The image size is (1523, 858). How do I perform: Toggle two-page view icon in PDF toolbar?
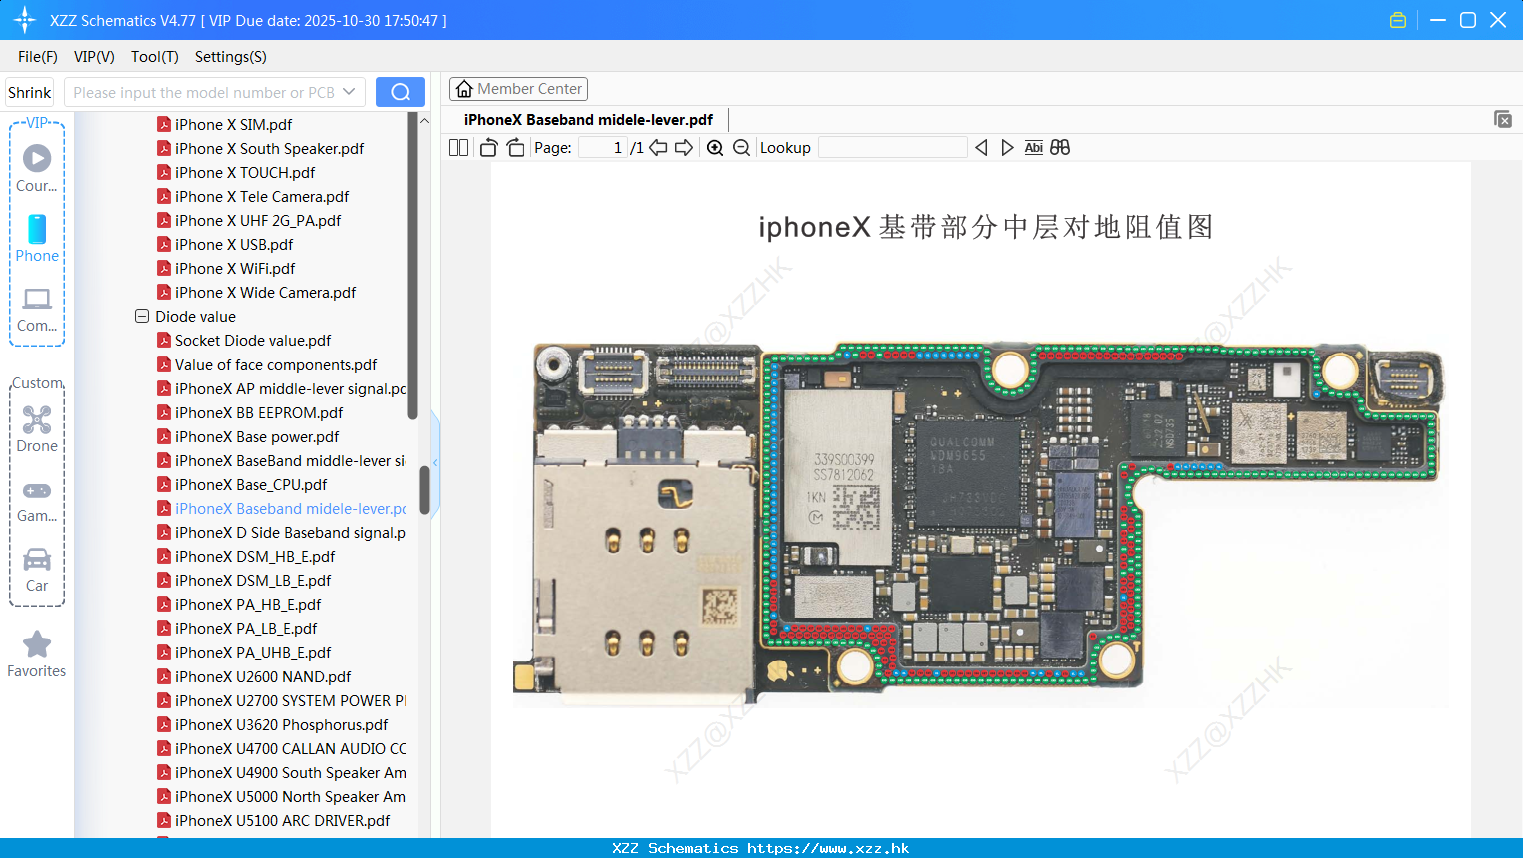tap(459, 147)
